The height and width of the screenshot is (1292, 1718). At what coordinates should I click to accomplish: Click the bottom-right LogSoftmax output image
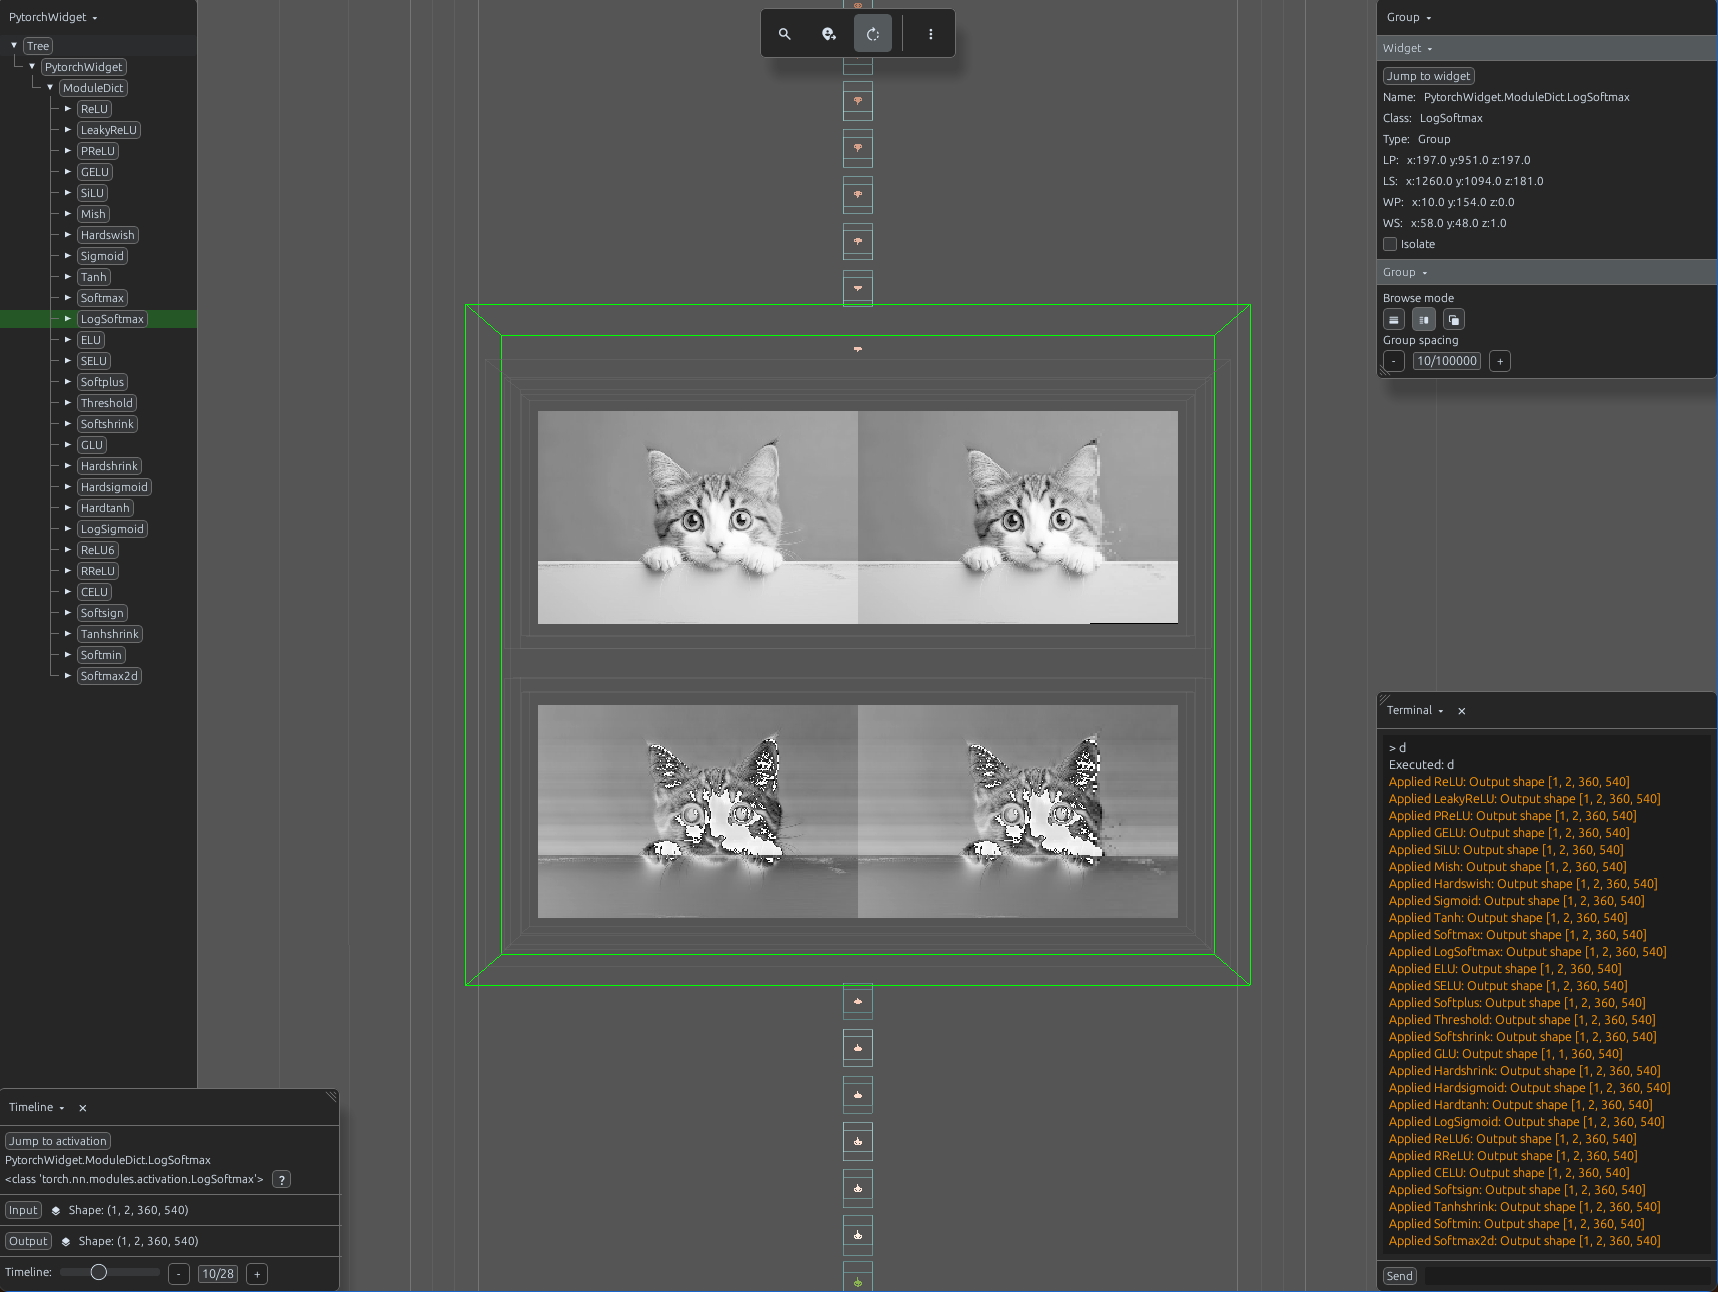1018,811
